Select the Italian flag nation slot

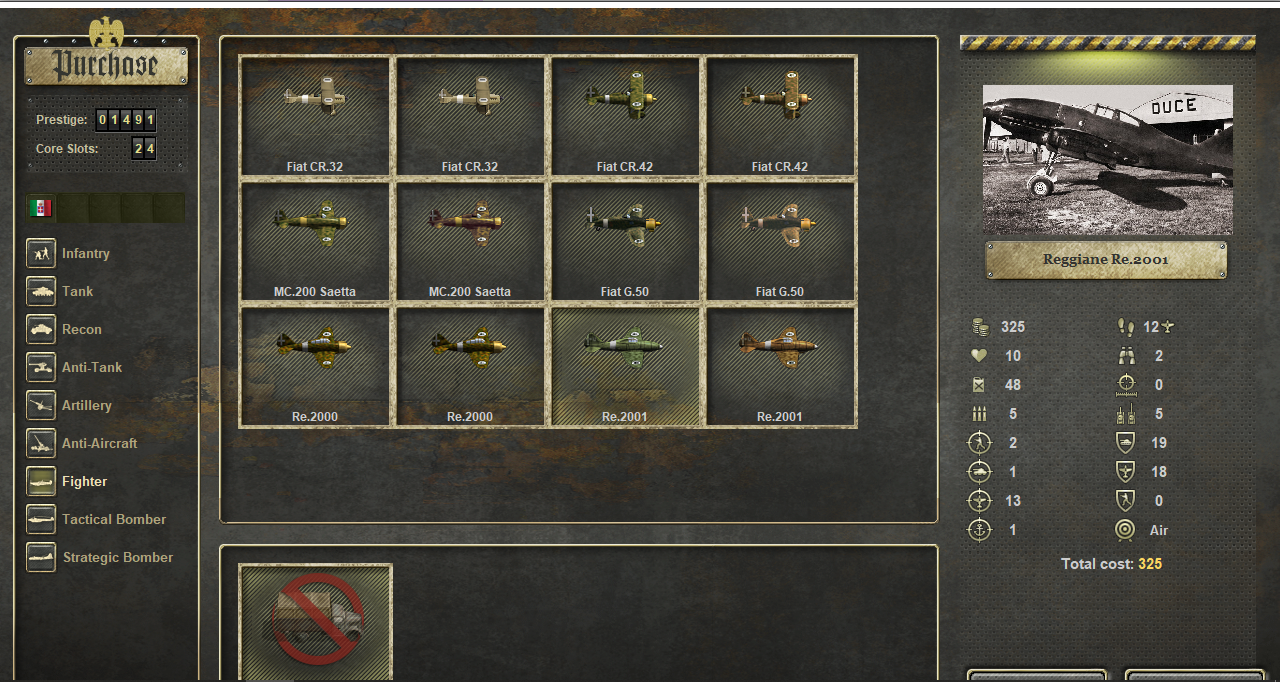pos(40,208)
